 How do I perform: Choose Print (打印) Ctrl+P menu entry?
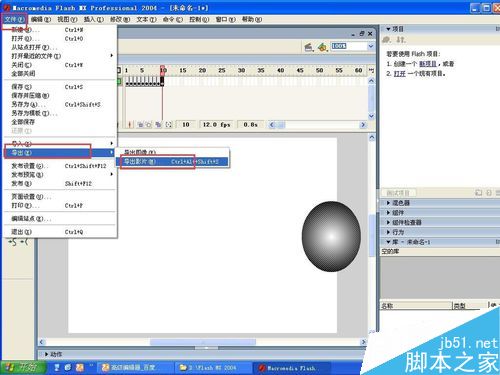point(59,206)
